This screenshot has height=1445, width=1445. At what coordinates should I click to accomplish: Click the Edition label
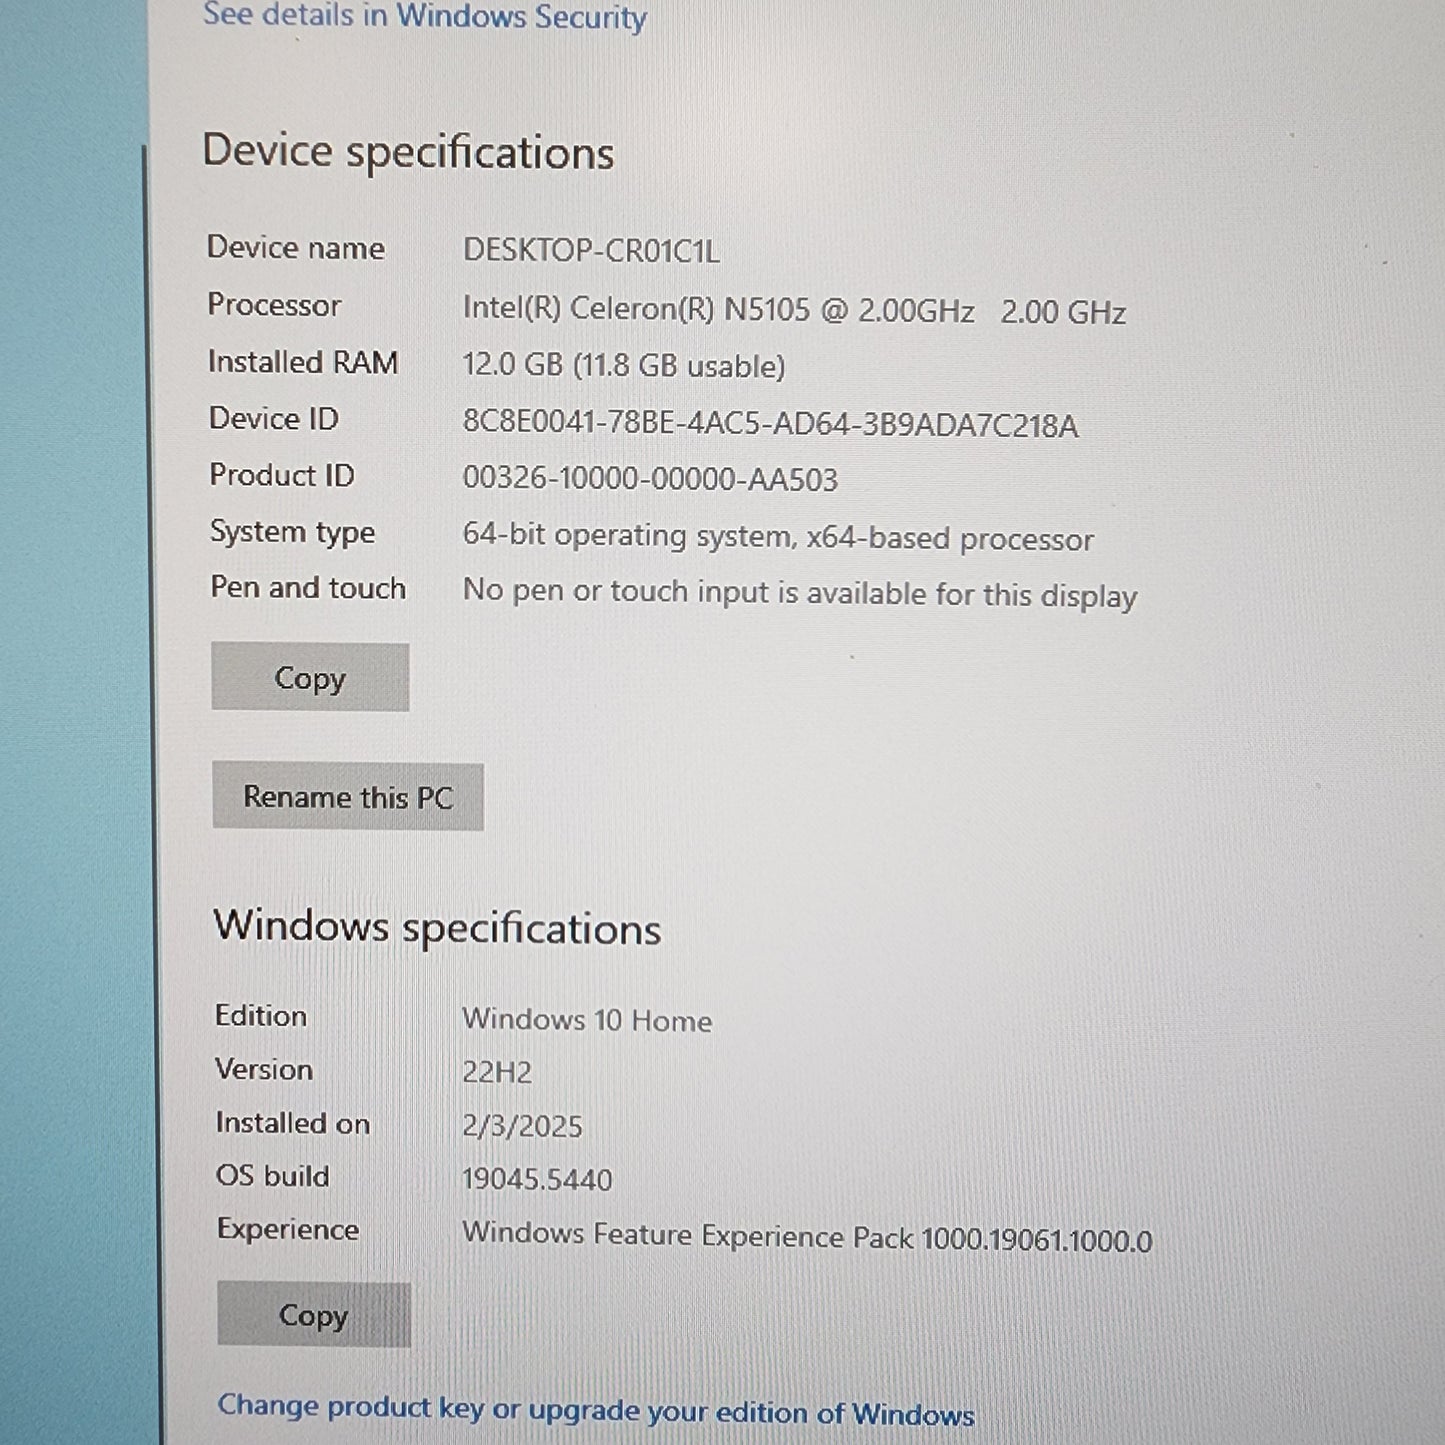tap(261, 1016)
